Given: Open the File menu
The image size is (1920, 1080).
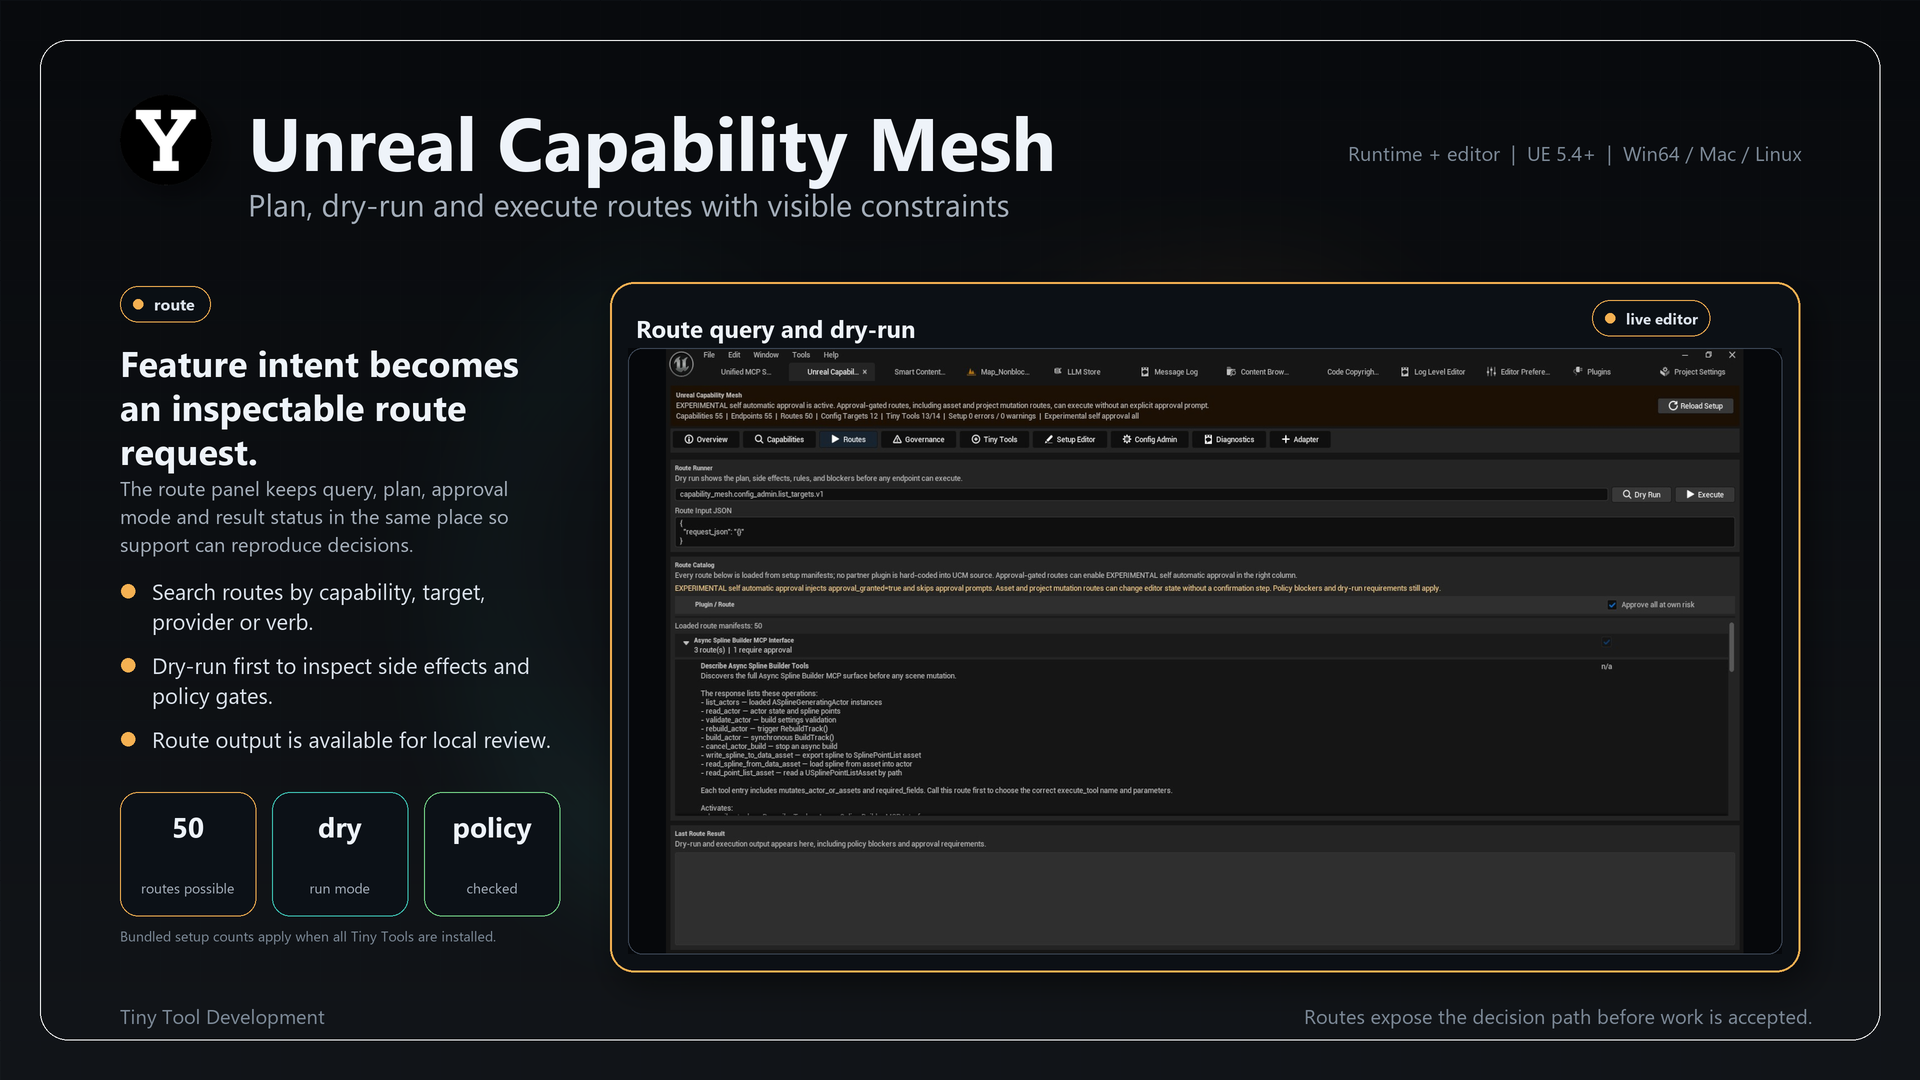Looking at the screenshot, I should pyautogui.click(x=709, y=355).
